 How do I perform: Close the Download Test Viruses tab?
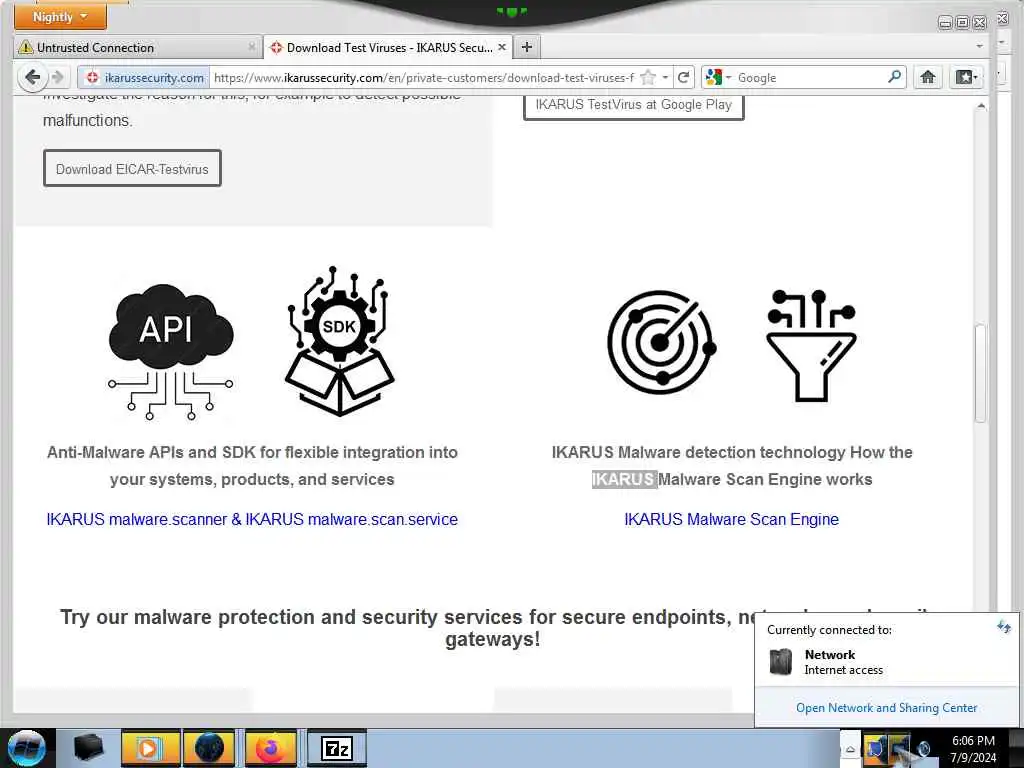[502, 47]
